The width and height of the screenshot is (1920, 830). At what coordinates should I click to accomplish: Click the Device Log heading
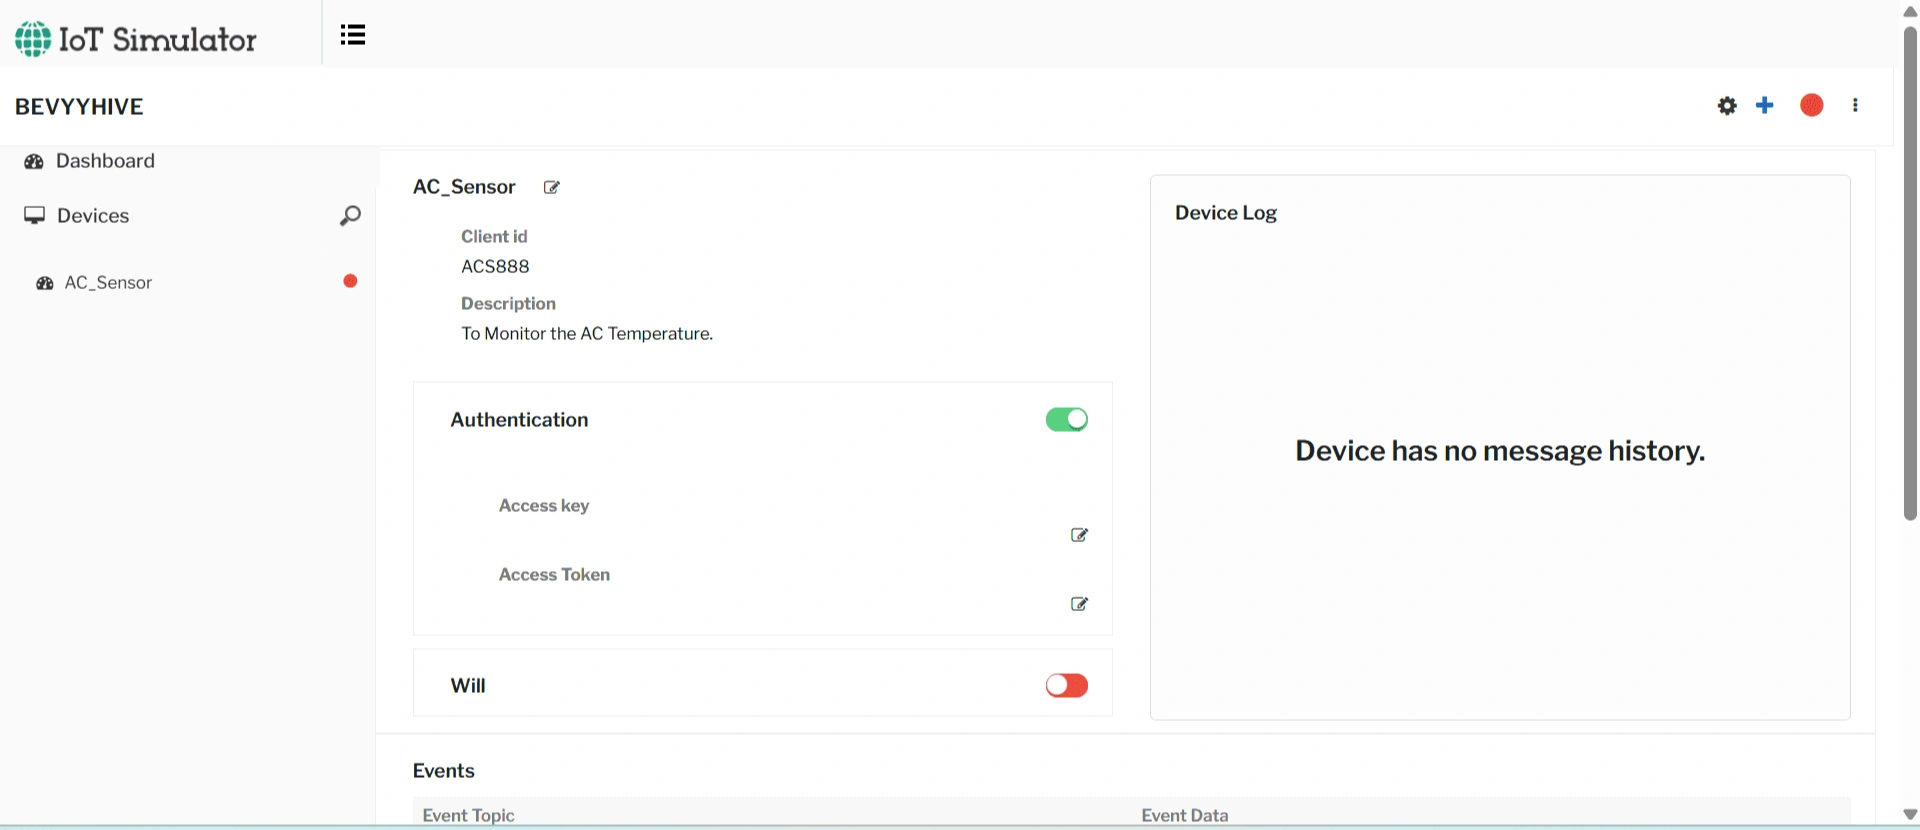coord(1226,213)
